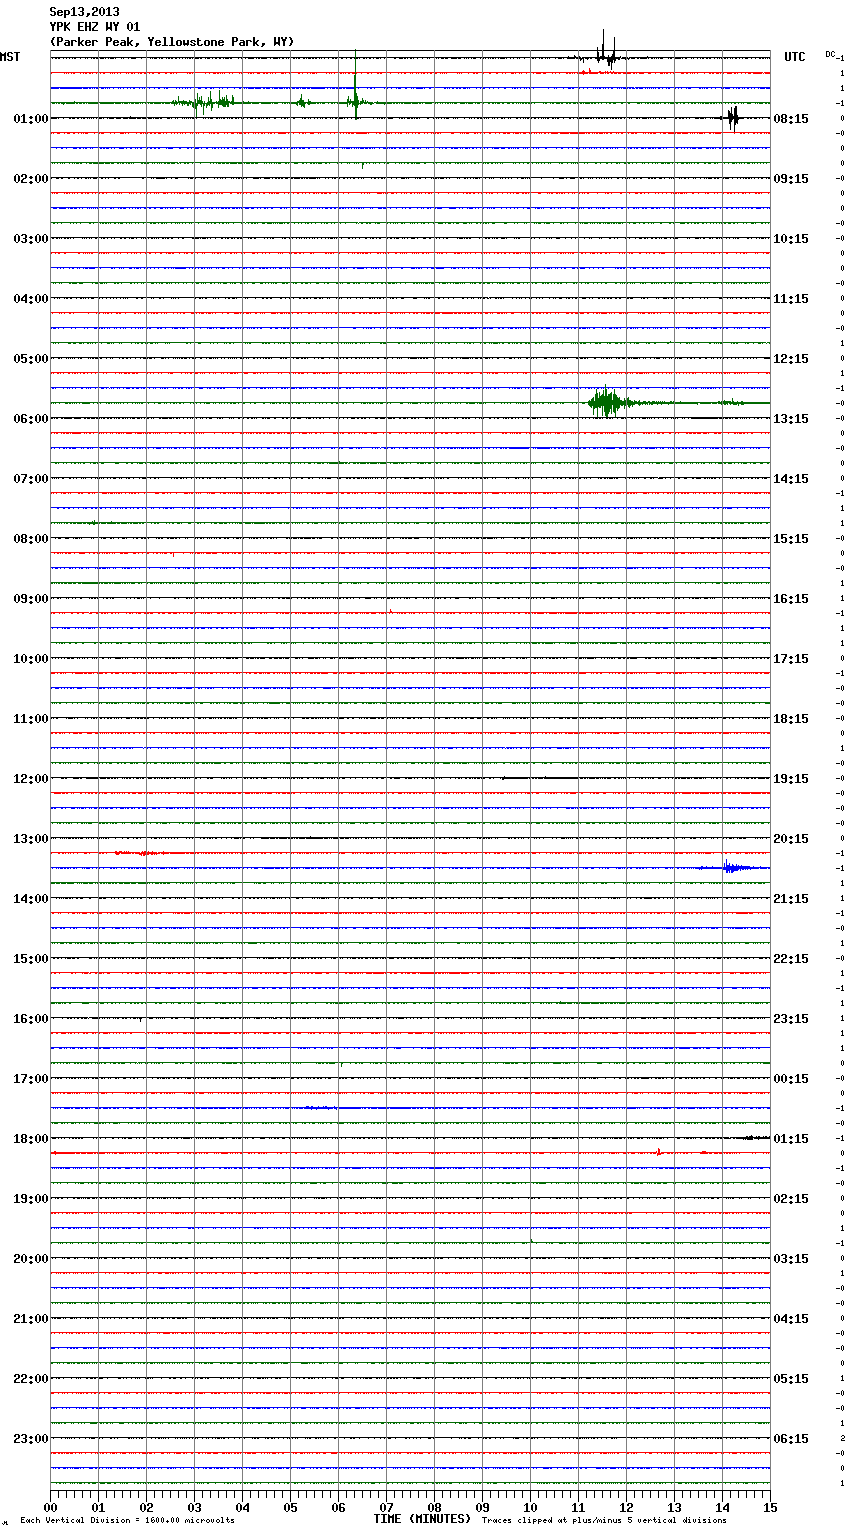Select the 03:00 MST time label

(x=30, y=239)
